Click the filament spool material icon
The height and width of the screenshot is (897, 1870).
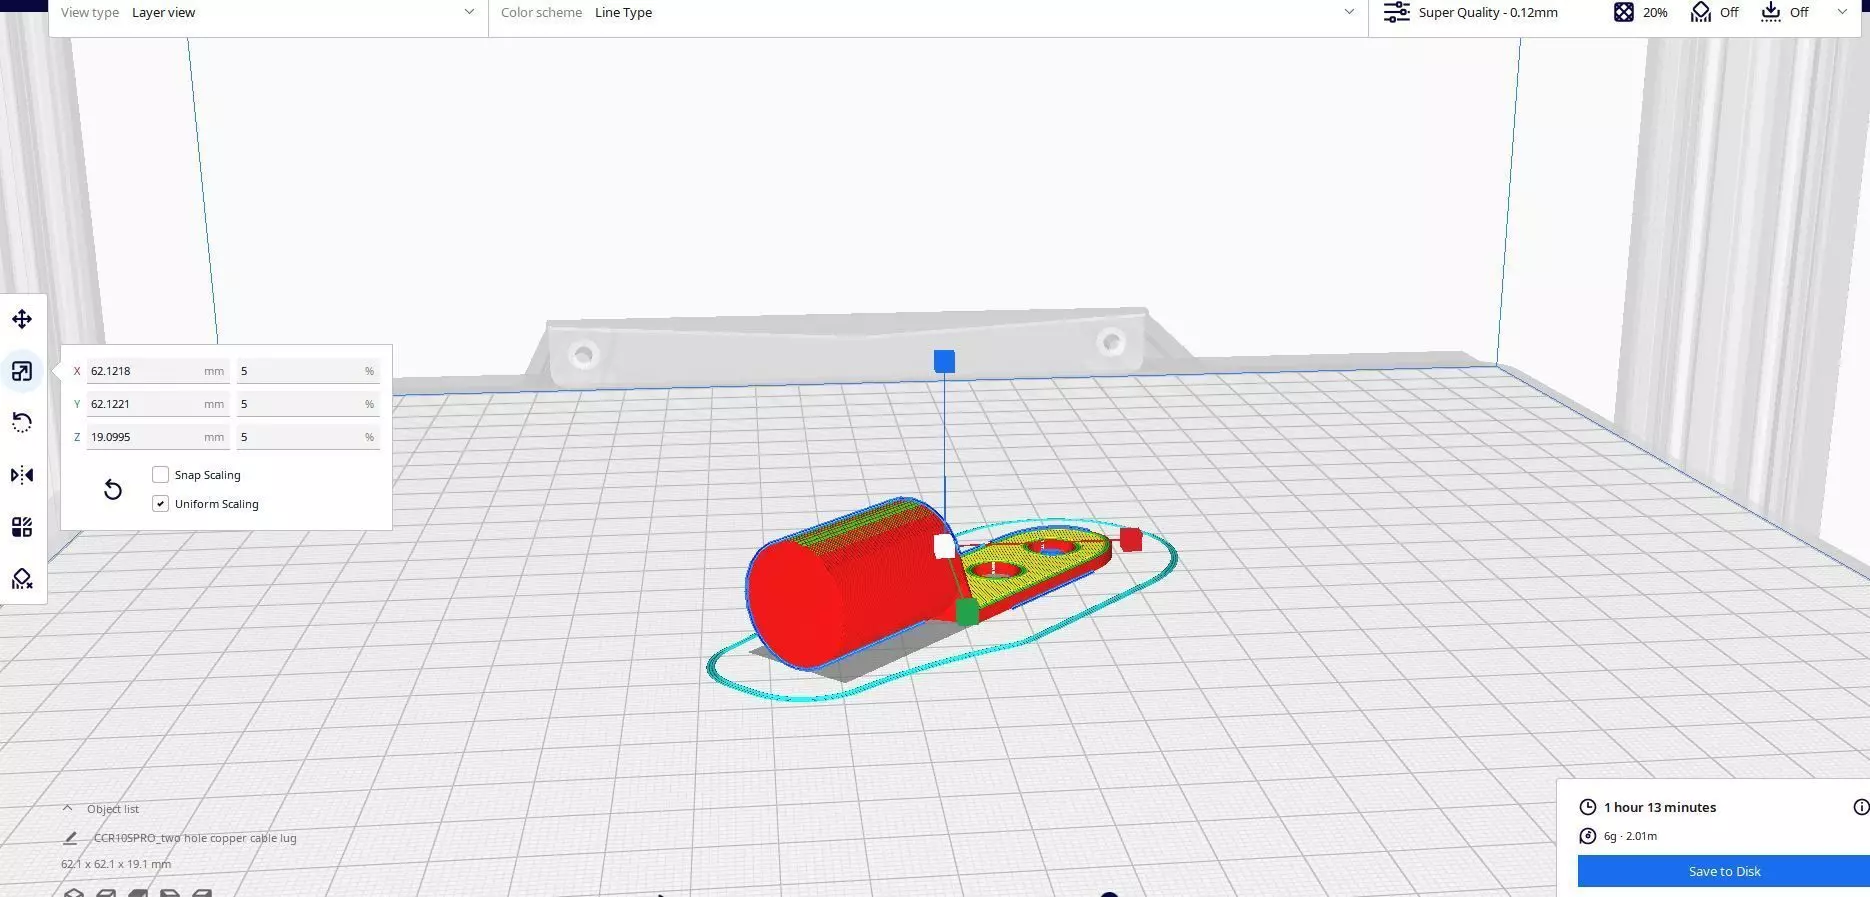coord(1587,836)
